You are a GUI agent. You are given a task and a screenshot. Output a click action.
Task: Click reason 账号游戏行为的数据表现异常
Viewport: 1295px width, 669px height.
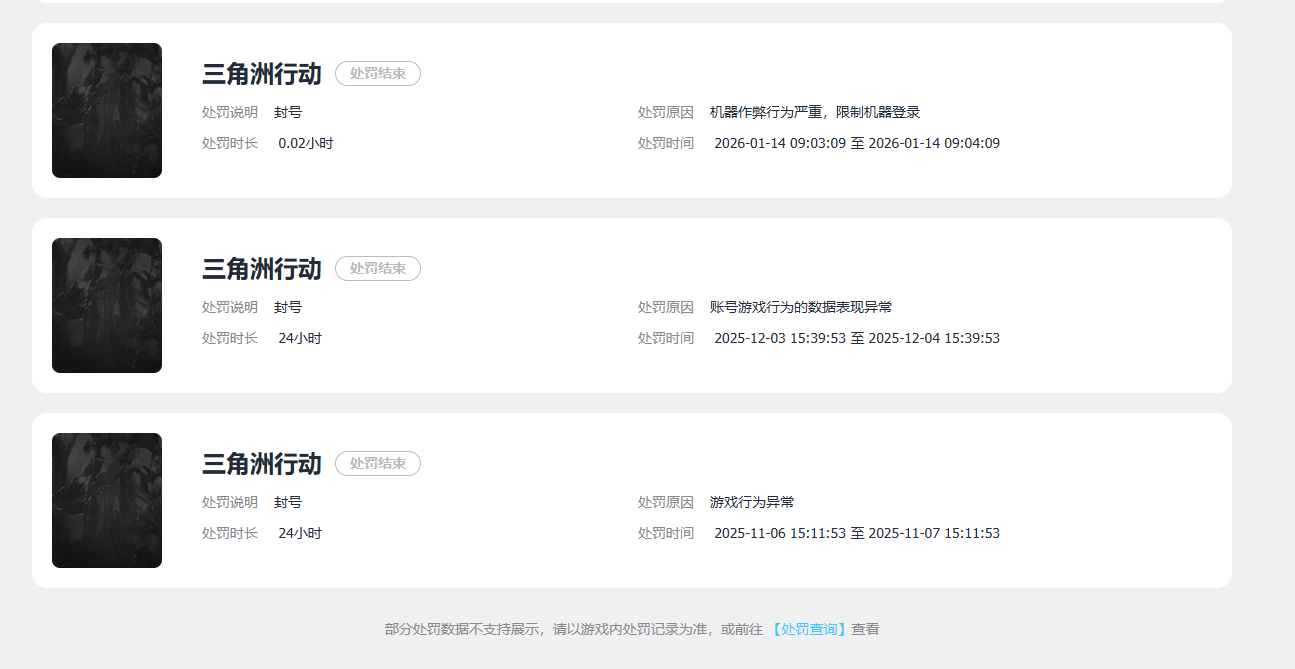(x=801, y=307)
